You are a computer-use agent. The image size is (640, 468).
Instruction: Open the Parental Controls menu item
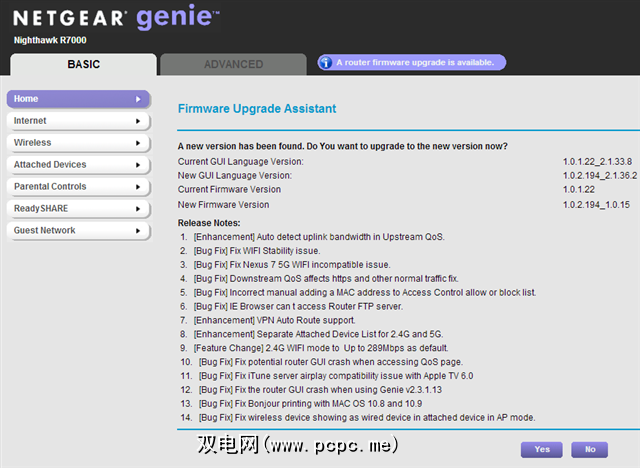pyautogui.click(x=78, y=187)
